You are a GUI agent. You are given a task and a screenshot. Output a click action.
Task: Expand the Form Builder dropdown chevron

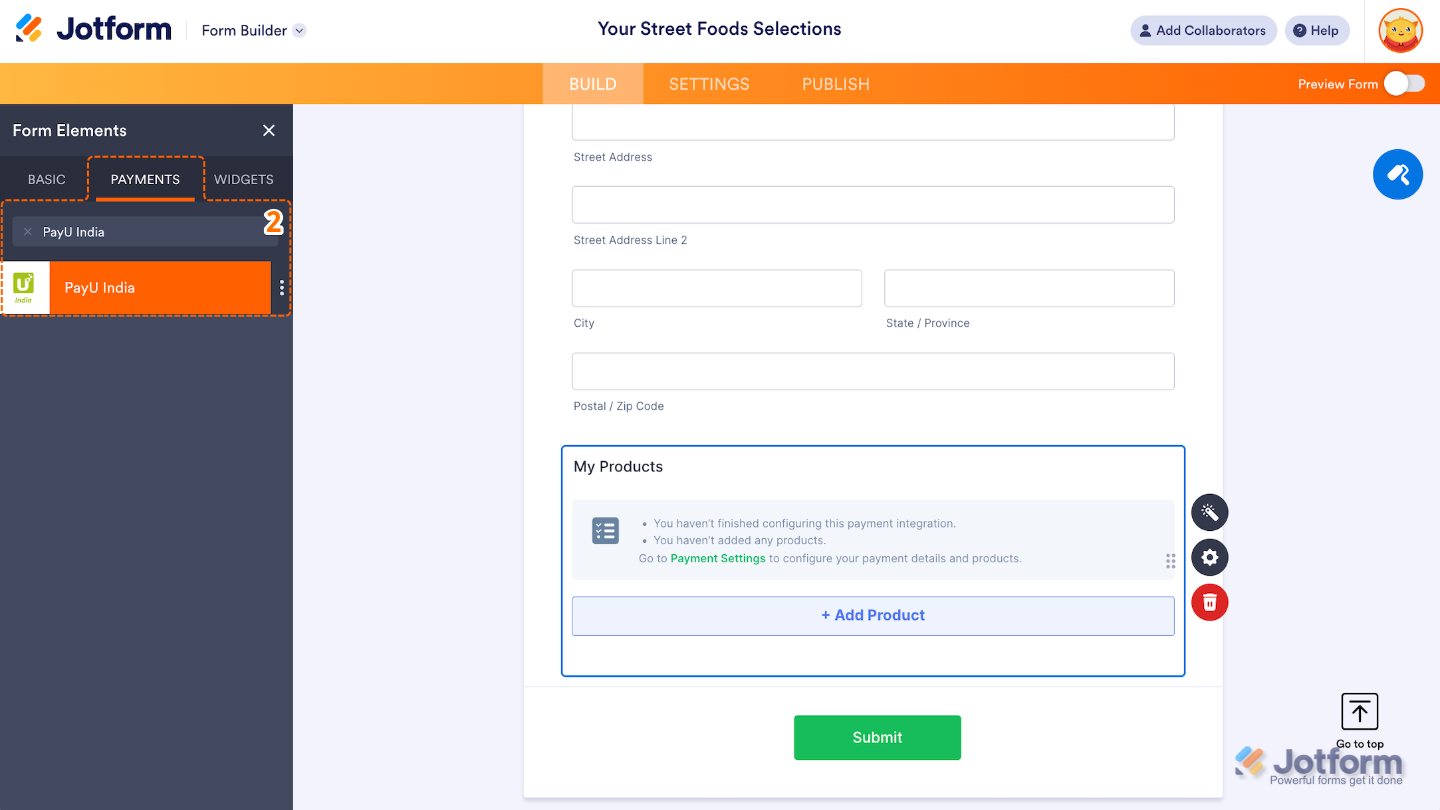point(297,30)
